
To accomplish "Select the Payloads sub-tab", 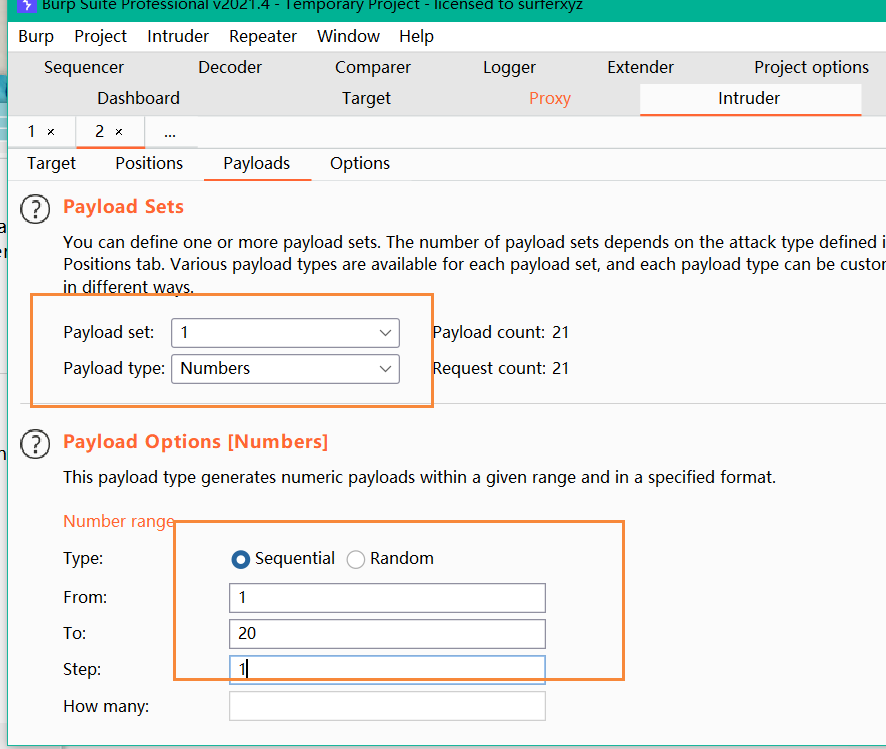I will [x=257, y=163].
